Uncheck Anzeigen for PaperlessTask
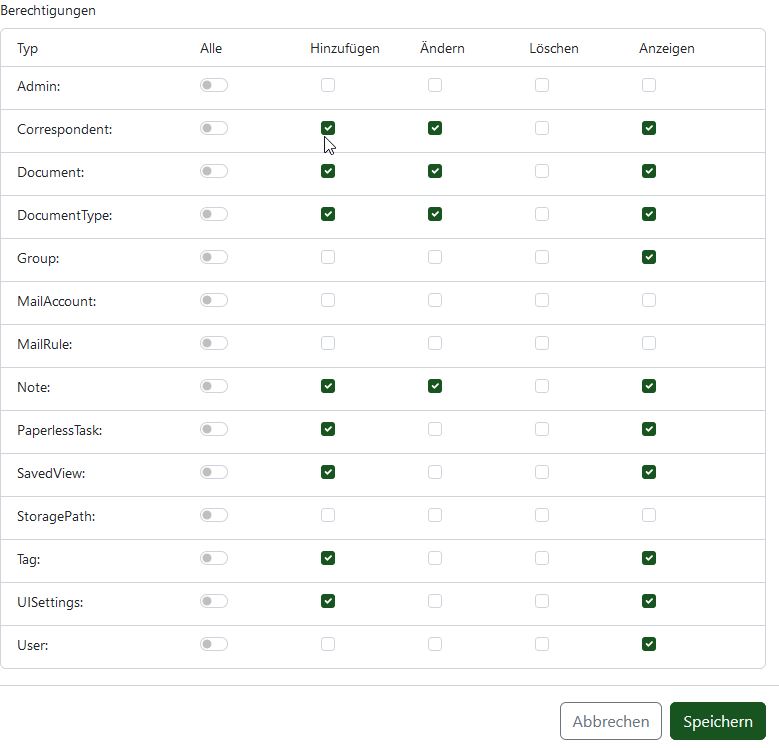Screen dimensions: 779x748 pyautogui.click(x=649, y=429)
